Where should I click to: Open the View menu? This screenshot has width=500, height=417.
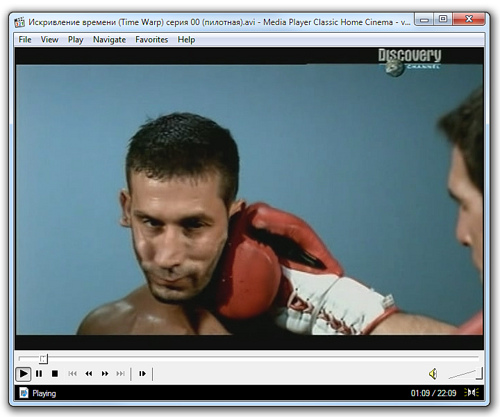click(x=49, y=40)
